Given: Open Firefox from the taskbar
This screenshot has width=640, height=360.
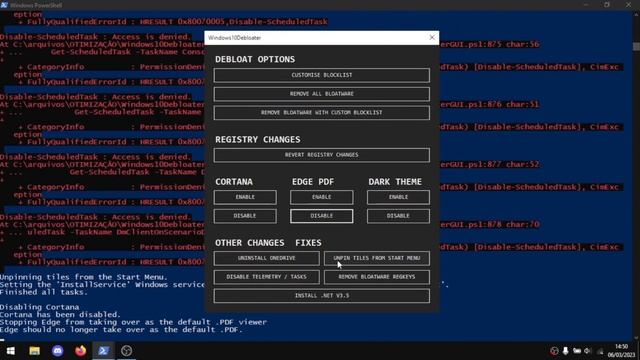Looking at the screenshot, I should coord(80,351).
